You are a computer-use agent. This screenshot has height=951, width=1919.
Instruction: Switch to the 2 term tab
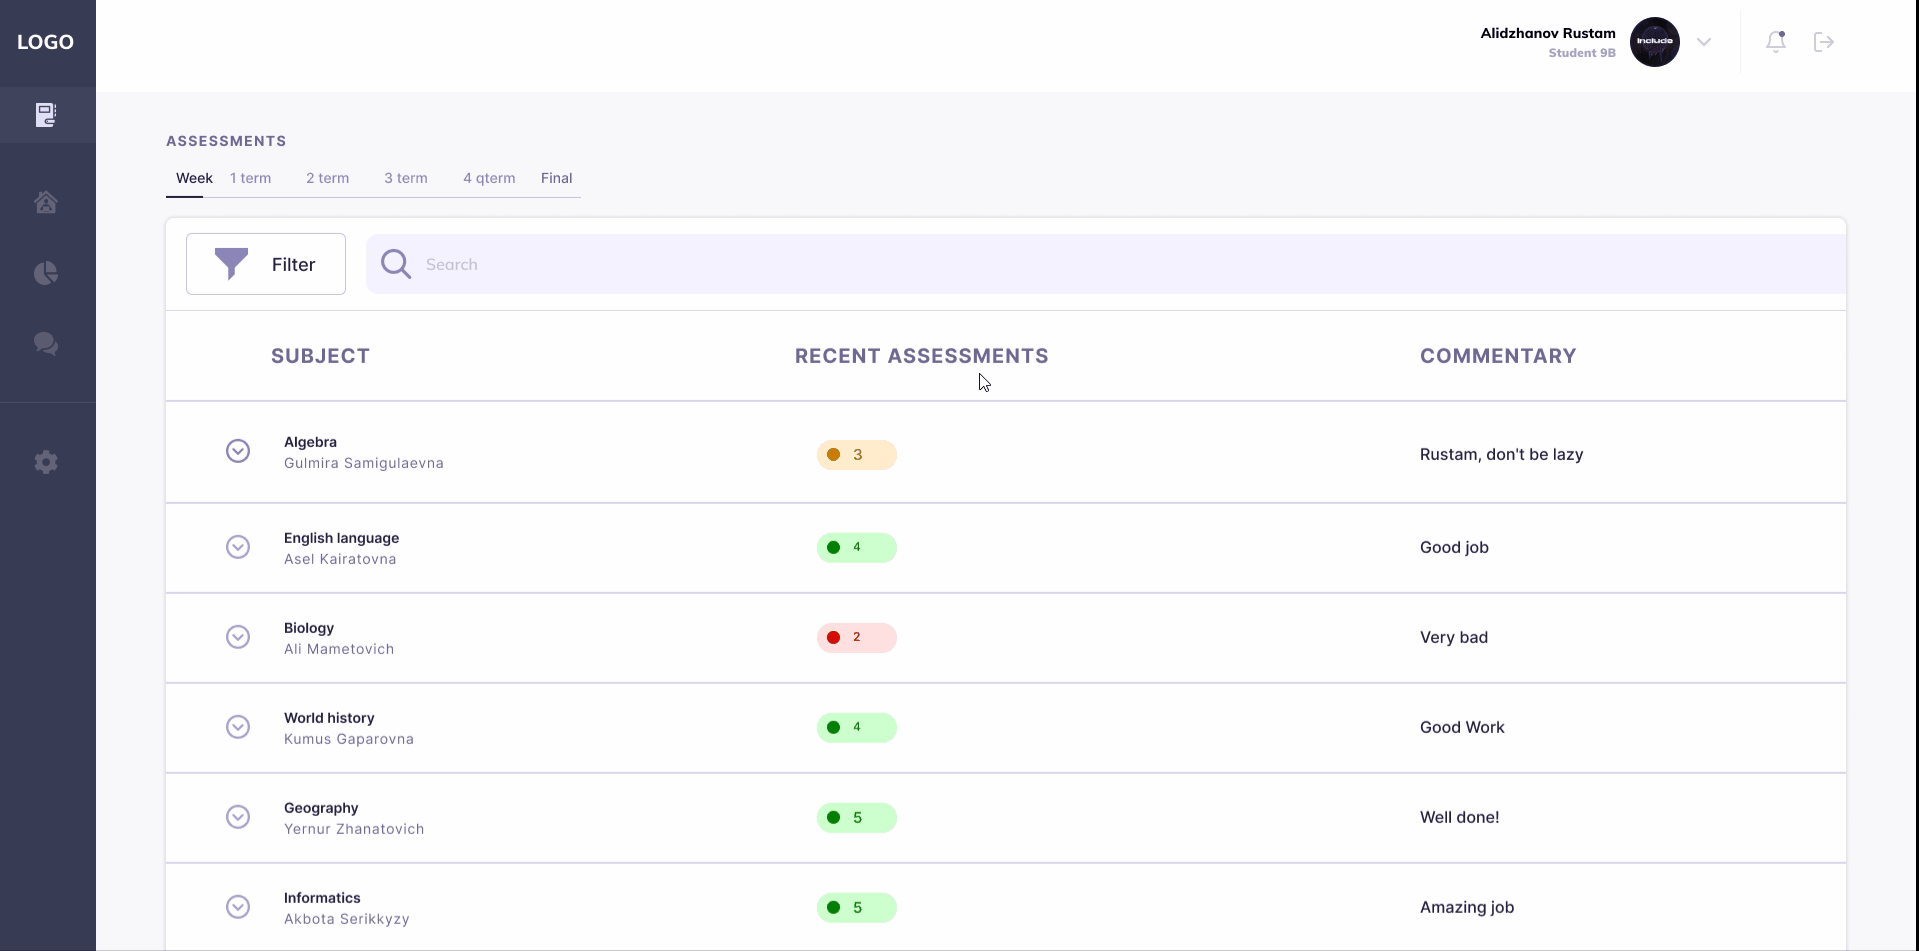point(328,178)
